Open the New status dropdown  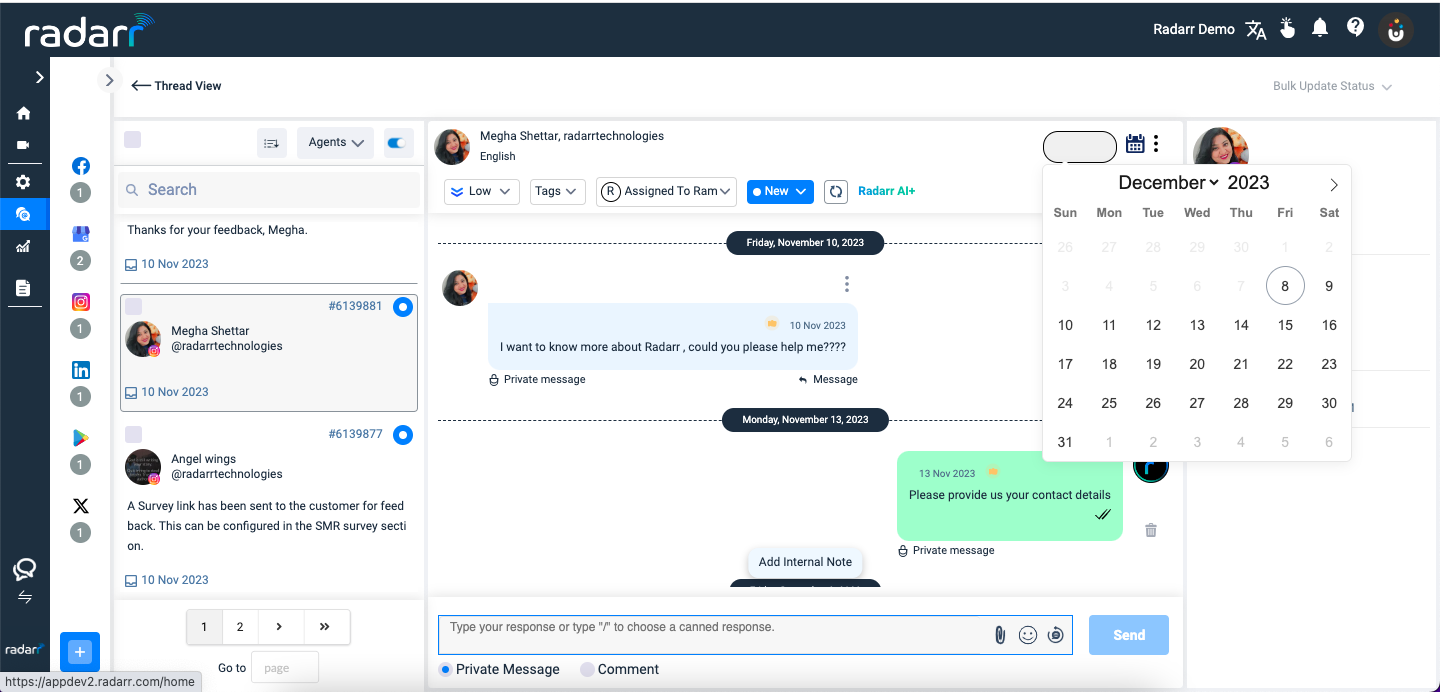(780, 191)
